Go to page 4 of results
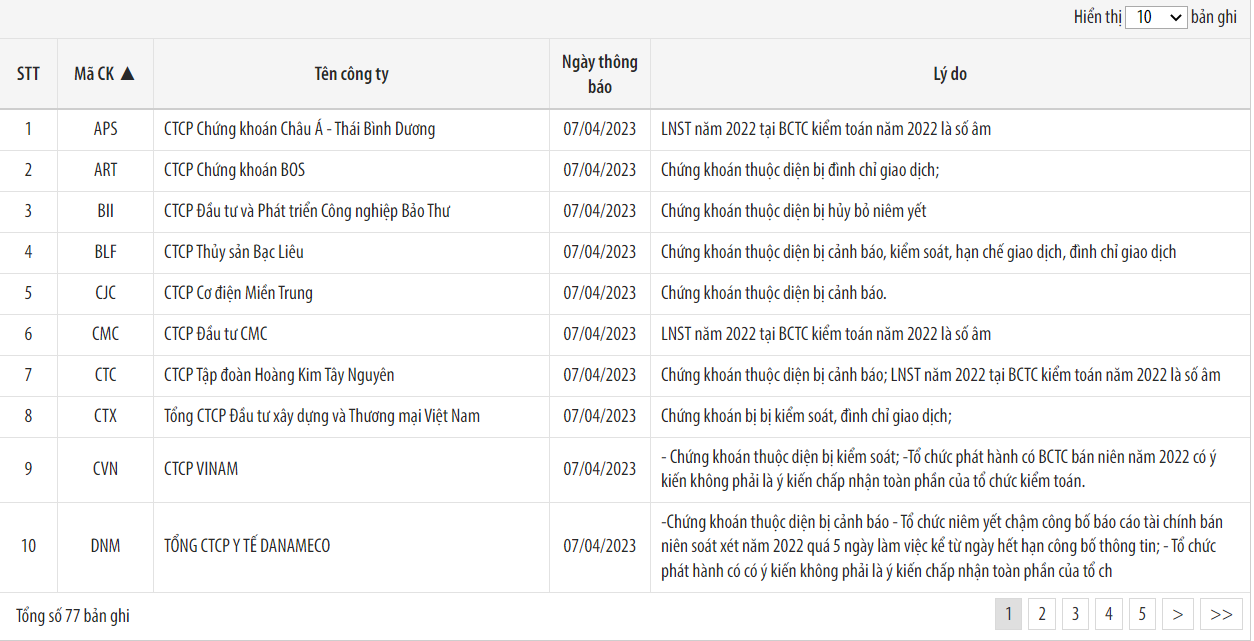Image resolution: width=1254 pixels, height=641 pixels. click(x=1108, y=614)
